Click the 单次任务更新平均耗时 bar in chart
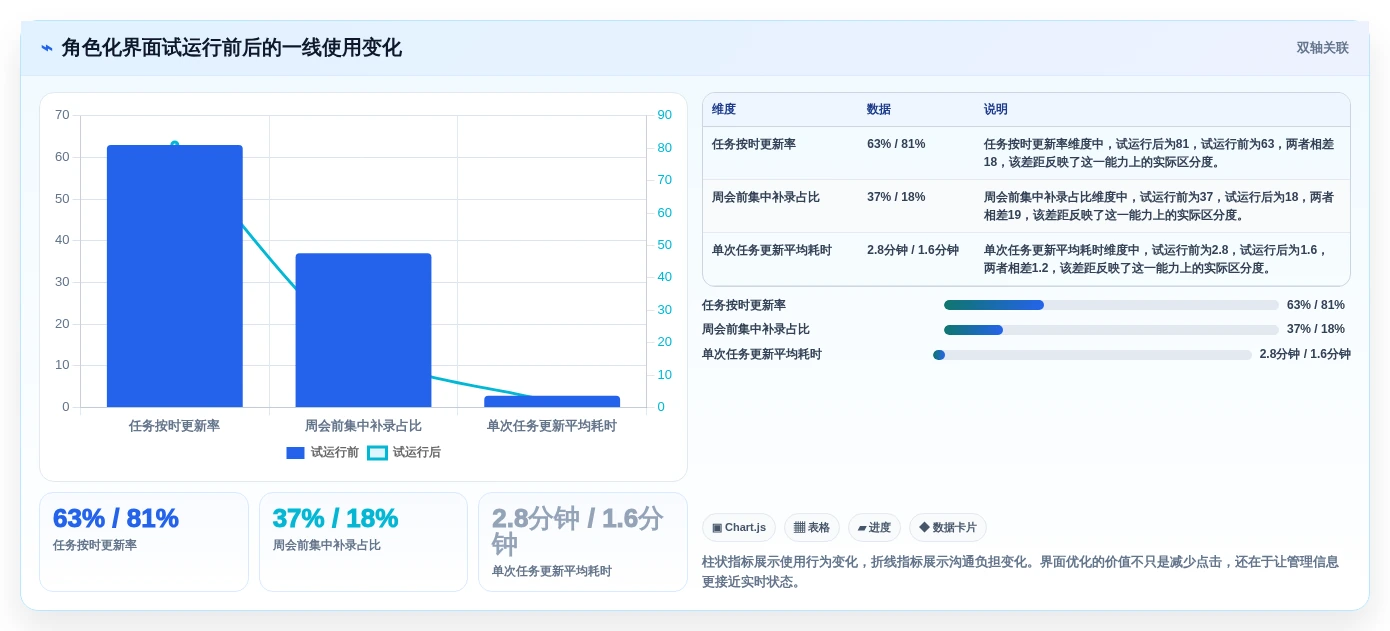 pos(552,401)
